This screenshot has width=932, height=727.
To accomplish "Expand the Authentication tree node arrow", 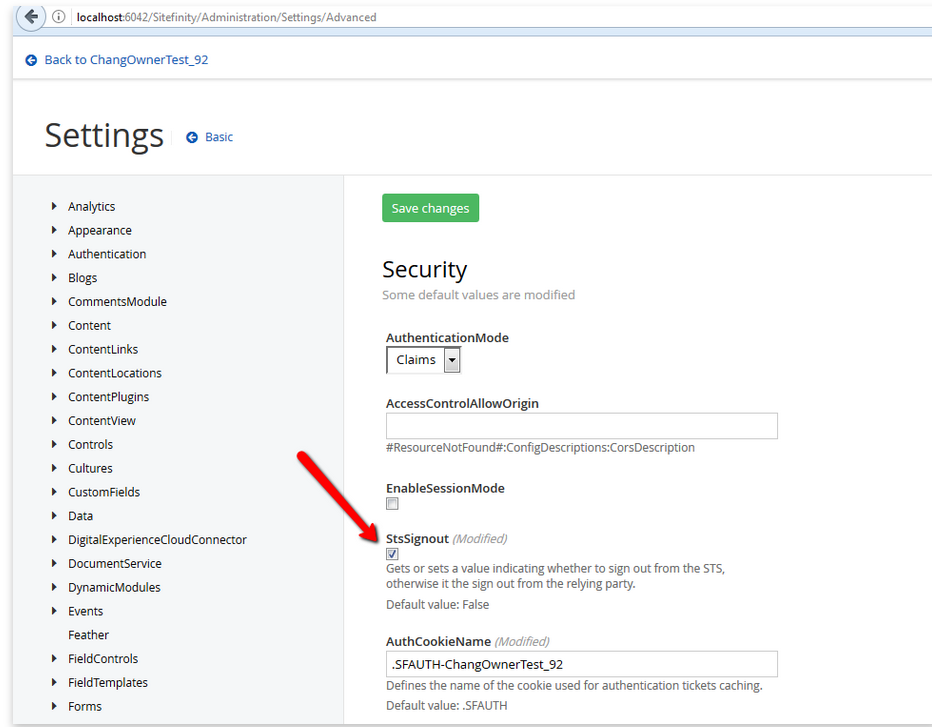I will coord(54,254).
